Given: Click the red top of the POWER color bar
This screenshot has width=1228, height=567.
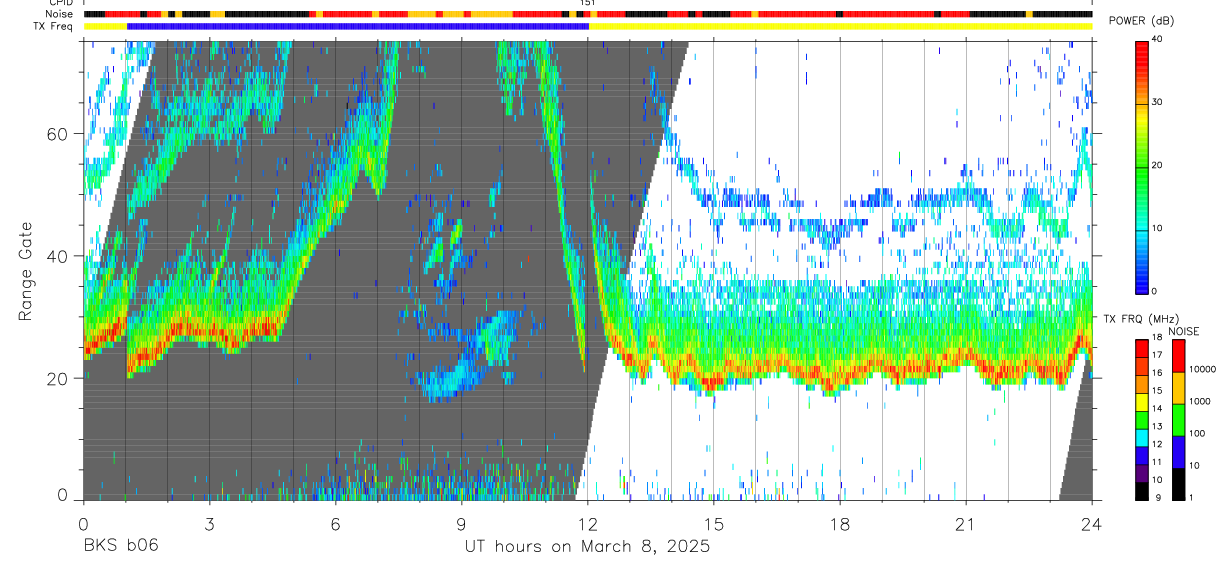Looking at the screenshot, I should (x=1141, y=52).
